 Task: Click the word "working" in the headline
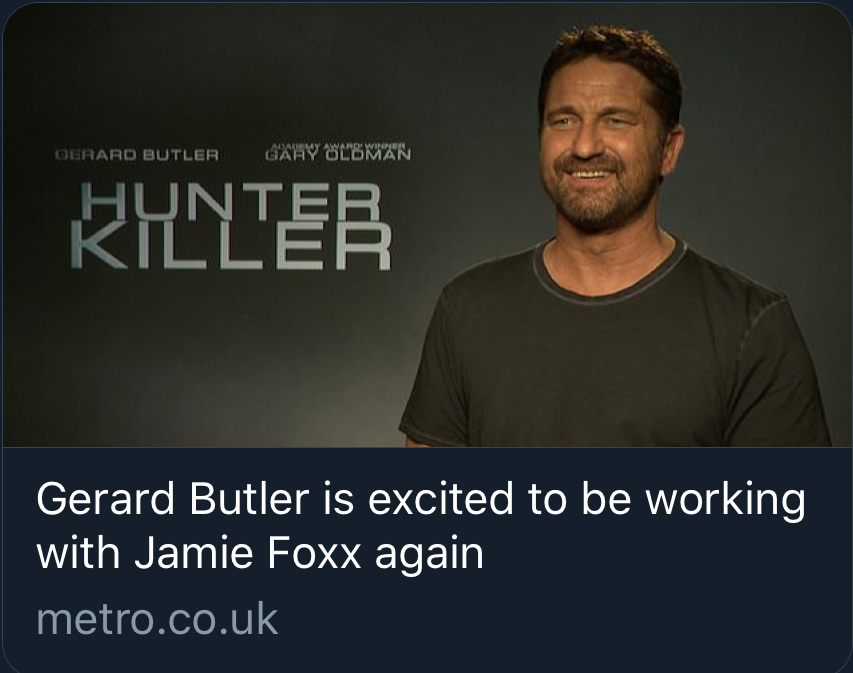712,499
